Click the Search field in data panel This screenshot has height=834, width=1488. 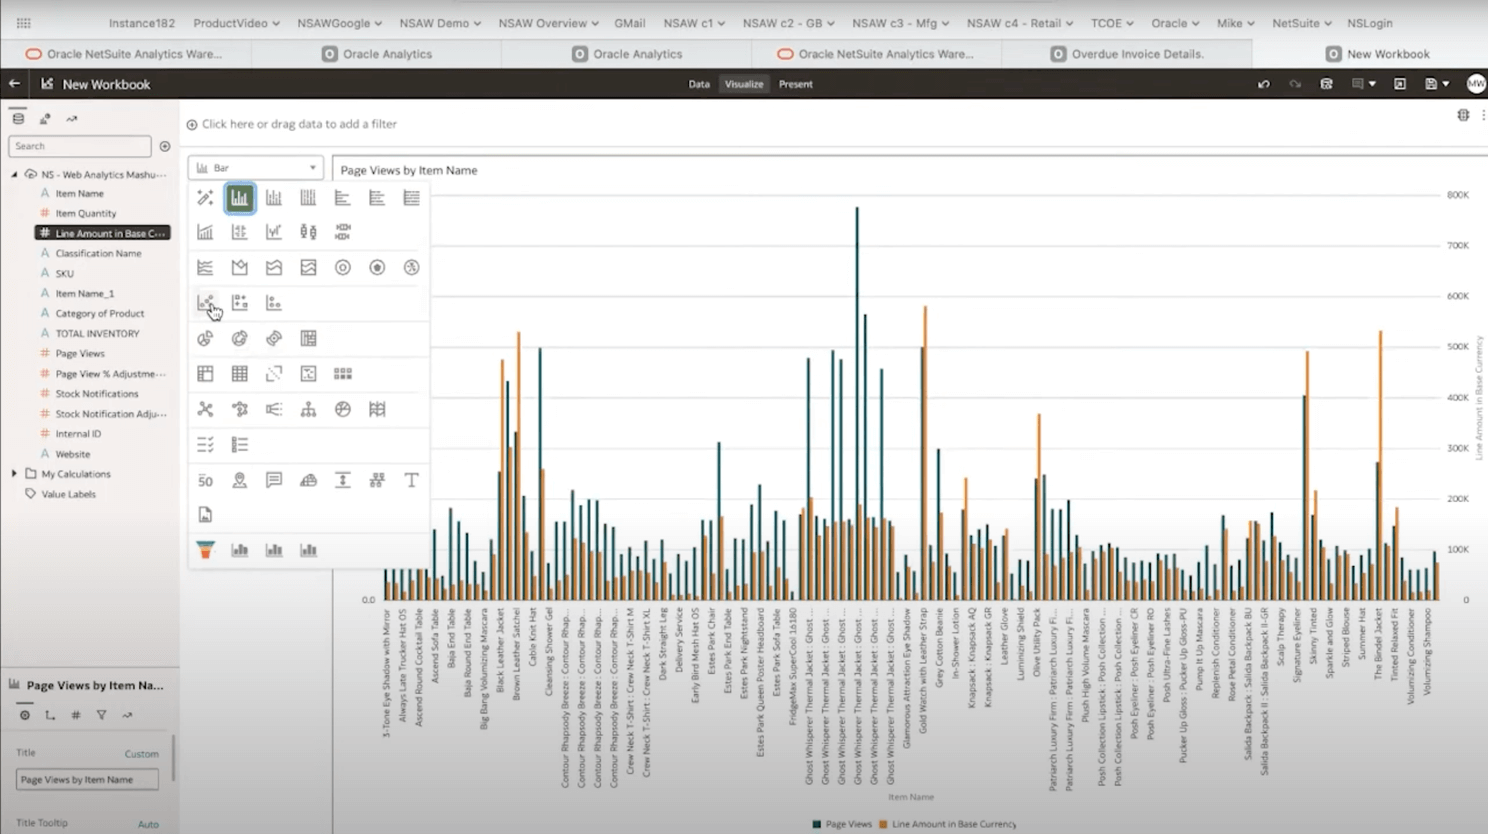(x=80, y=146)
